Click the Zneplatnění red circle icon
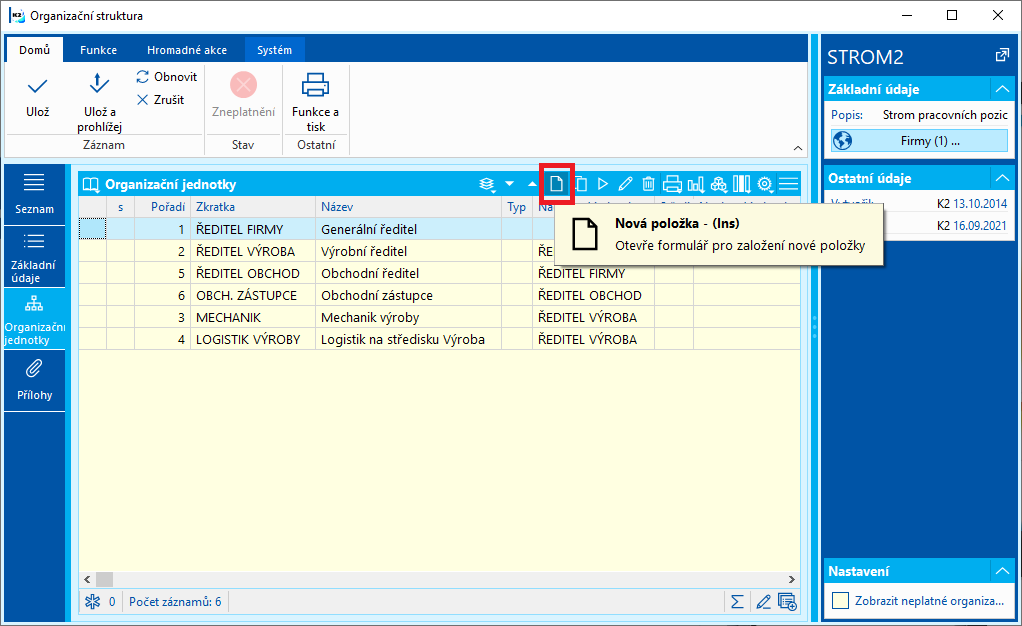The height and width of the screenshot is (626, 1022). click(x=243, y=85)
